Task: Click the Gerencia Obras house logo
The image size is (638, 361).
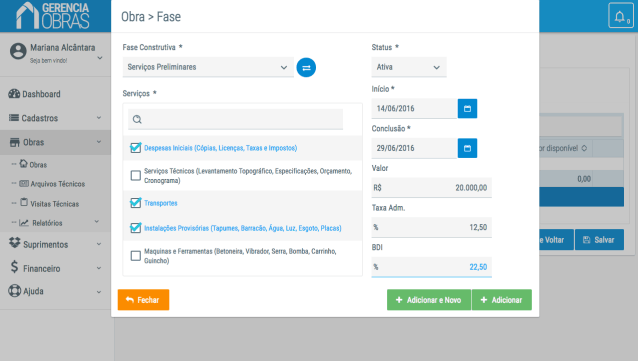Action: (x=52, y=15)
